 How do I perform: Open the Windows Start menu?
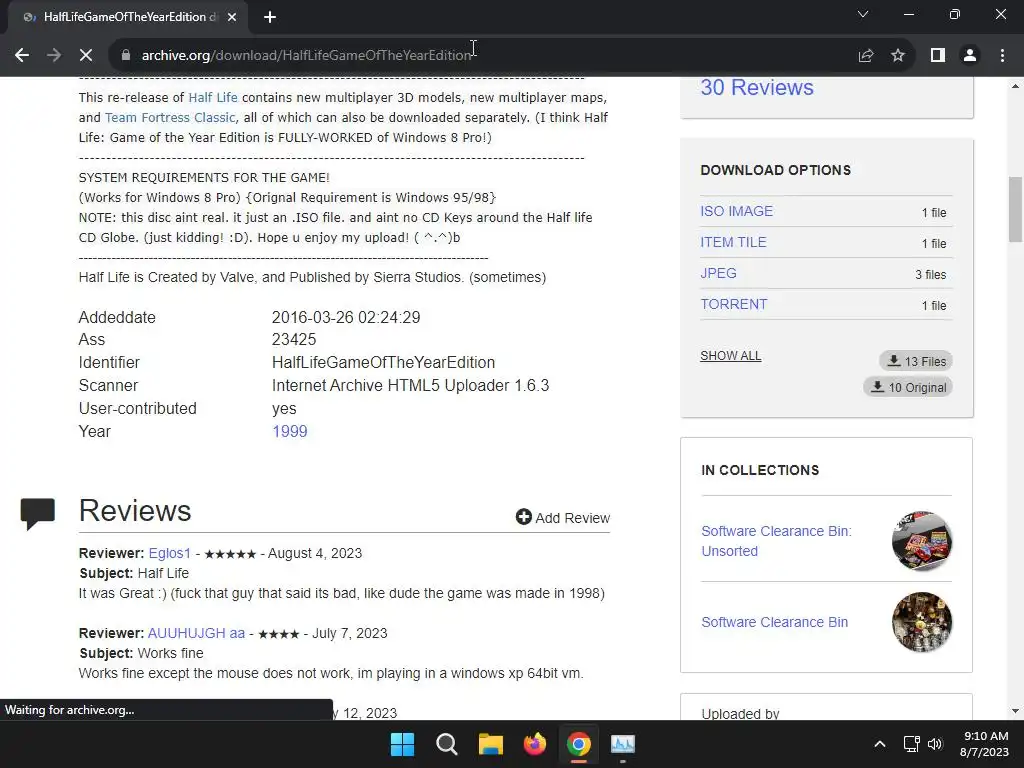pos(402,744)
